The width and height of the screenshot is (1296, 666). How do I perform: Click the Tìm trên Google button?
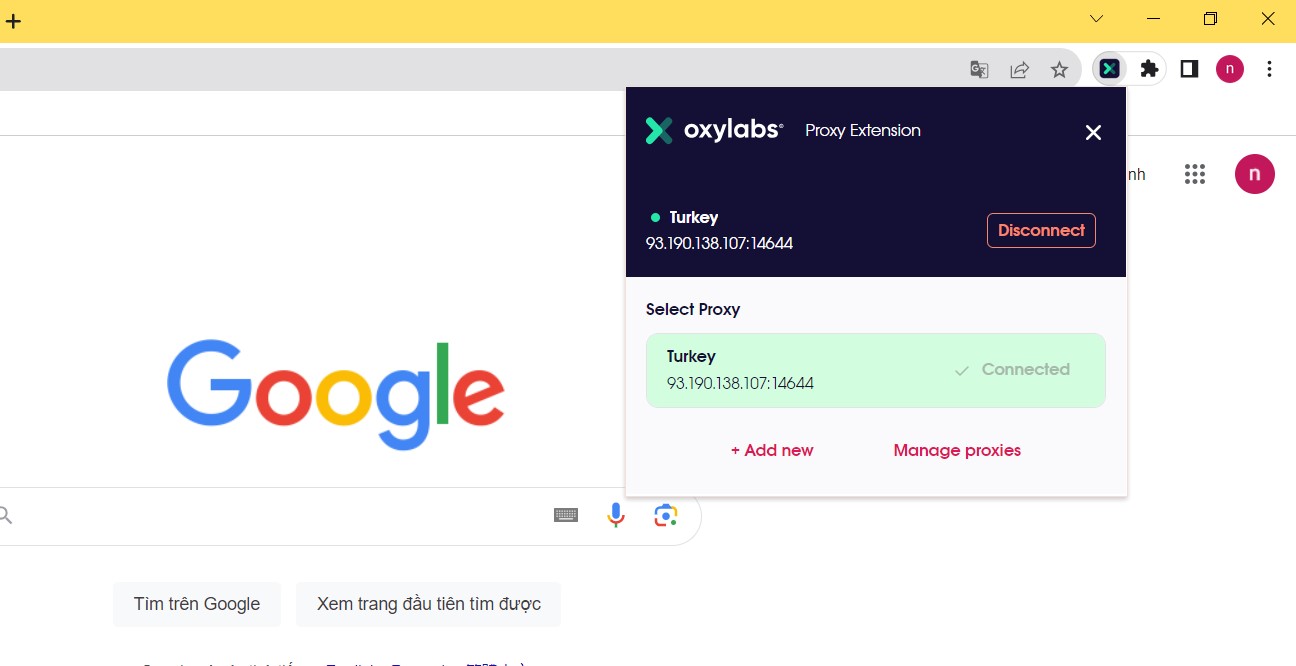pos(197,604)
